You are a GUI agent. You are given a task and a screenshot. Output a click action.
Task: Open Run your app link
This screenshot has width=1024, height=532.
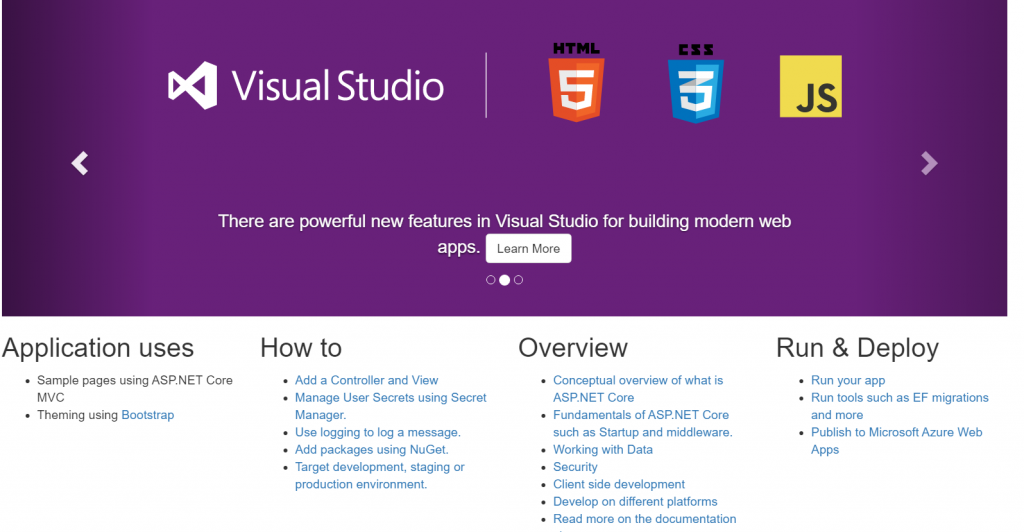[x=848, y=381]
